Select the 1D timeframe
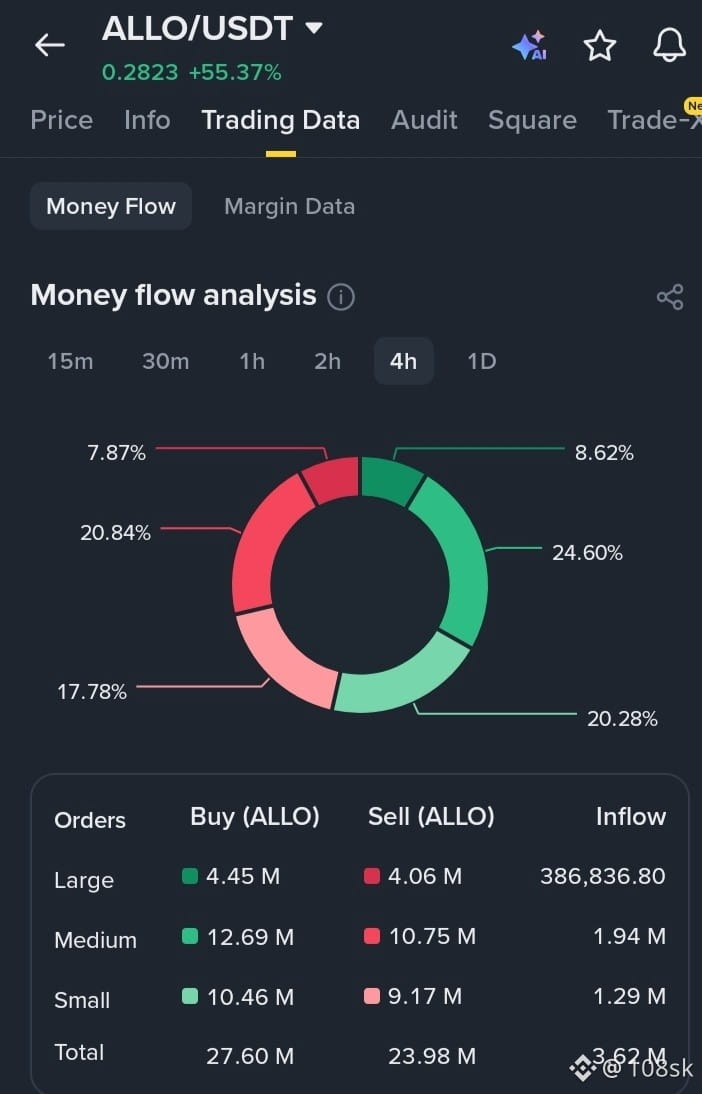Viewport: 702px width, 1094px height. point(481,361)
